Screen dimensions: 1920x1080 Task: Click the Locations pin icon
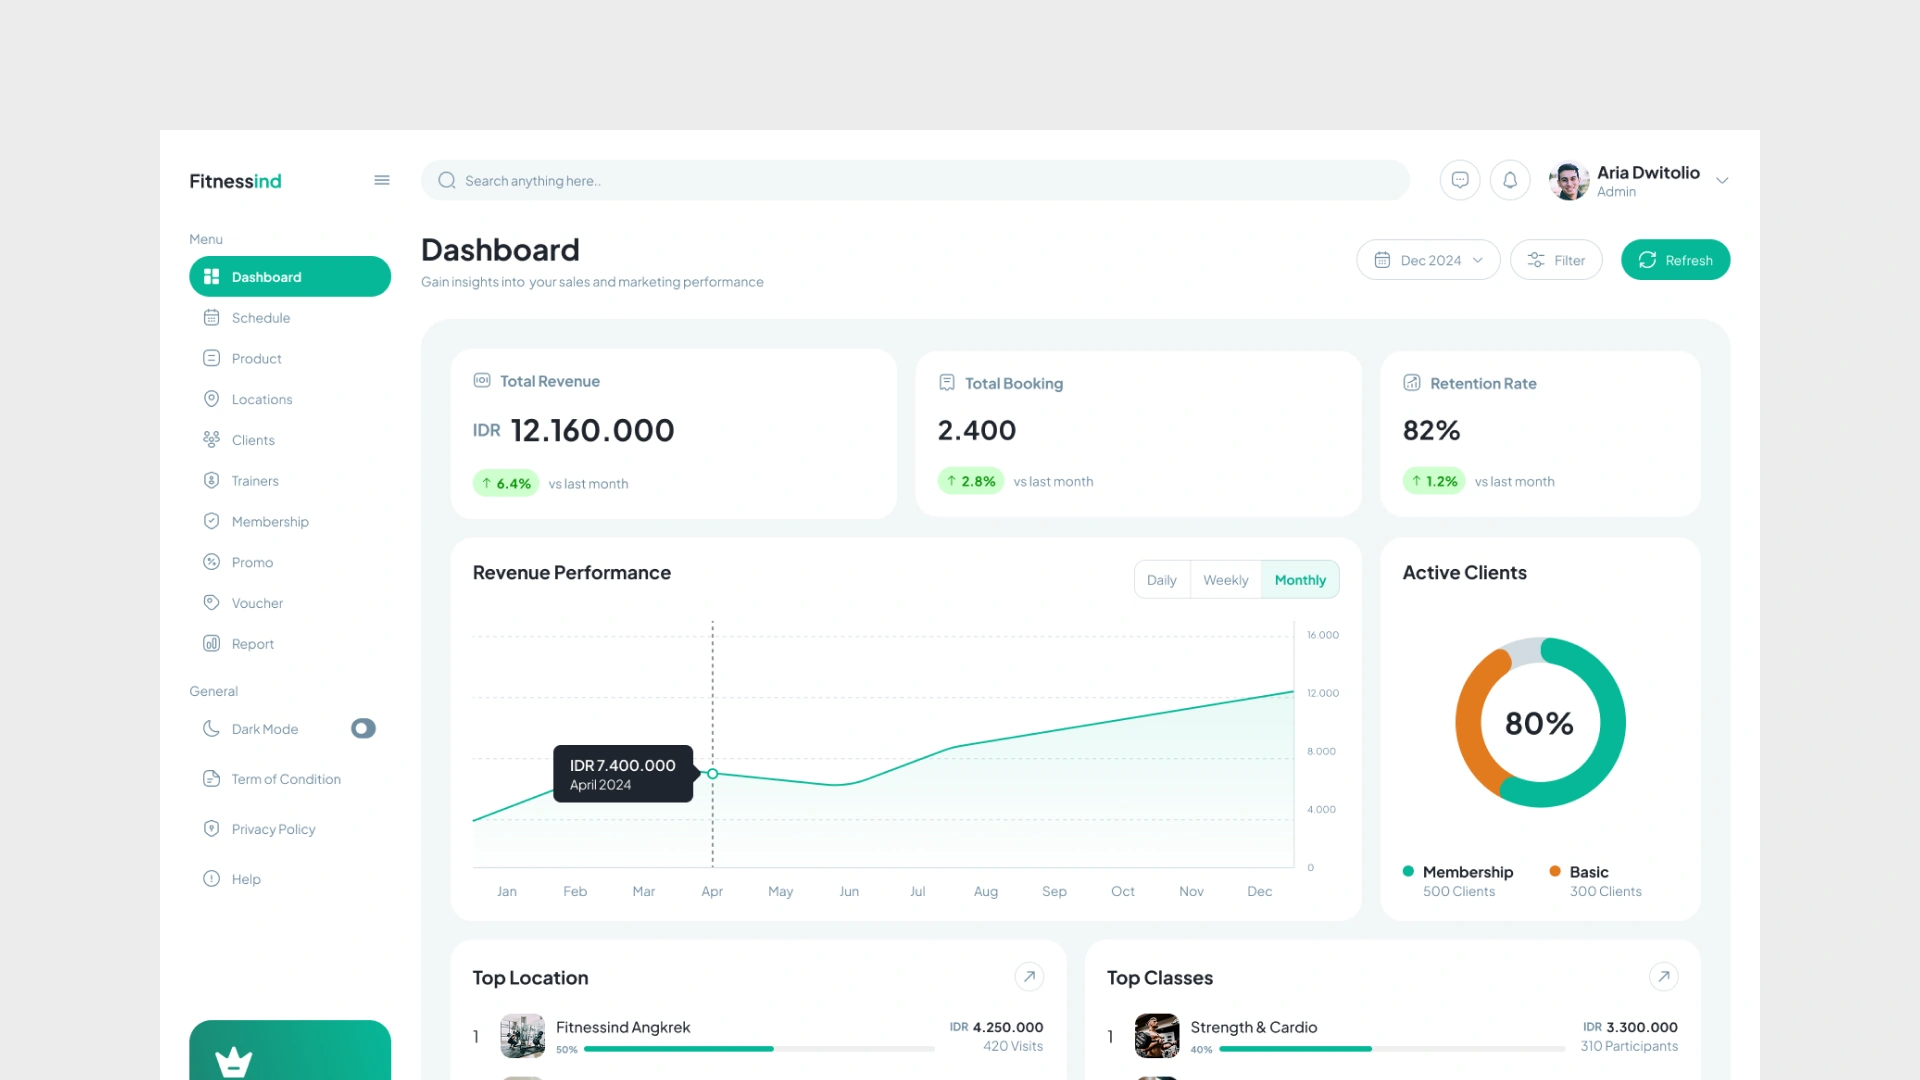point(211,399)
